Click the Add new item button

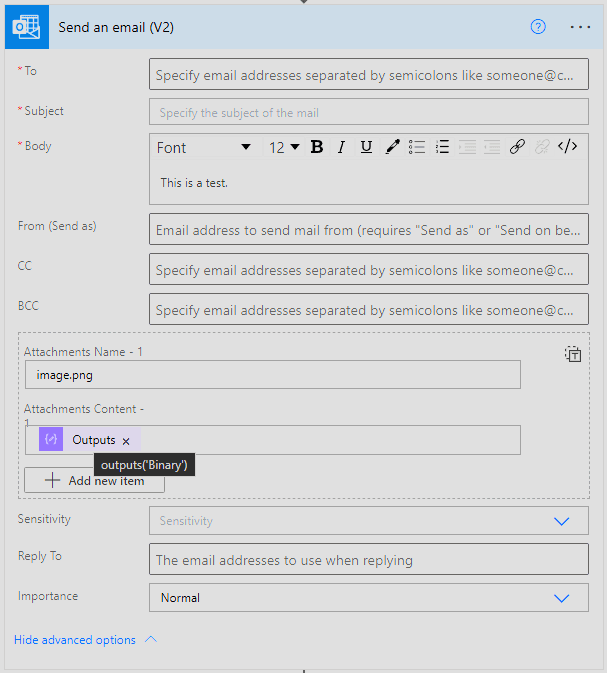pos(94,481)
